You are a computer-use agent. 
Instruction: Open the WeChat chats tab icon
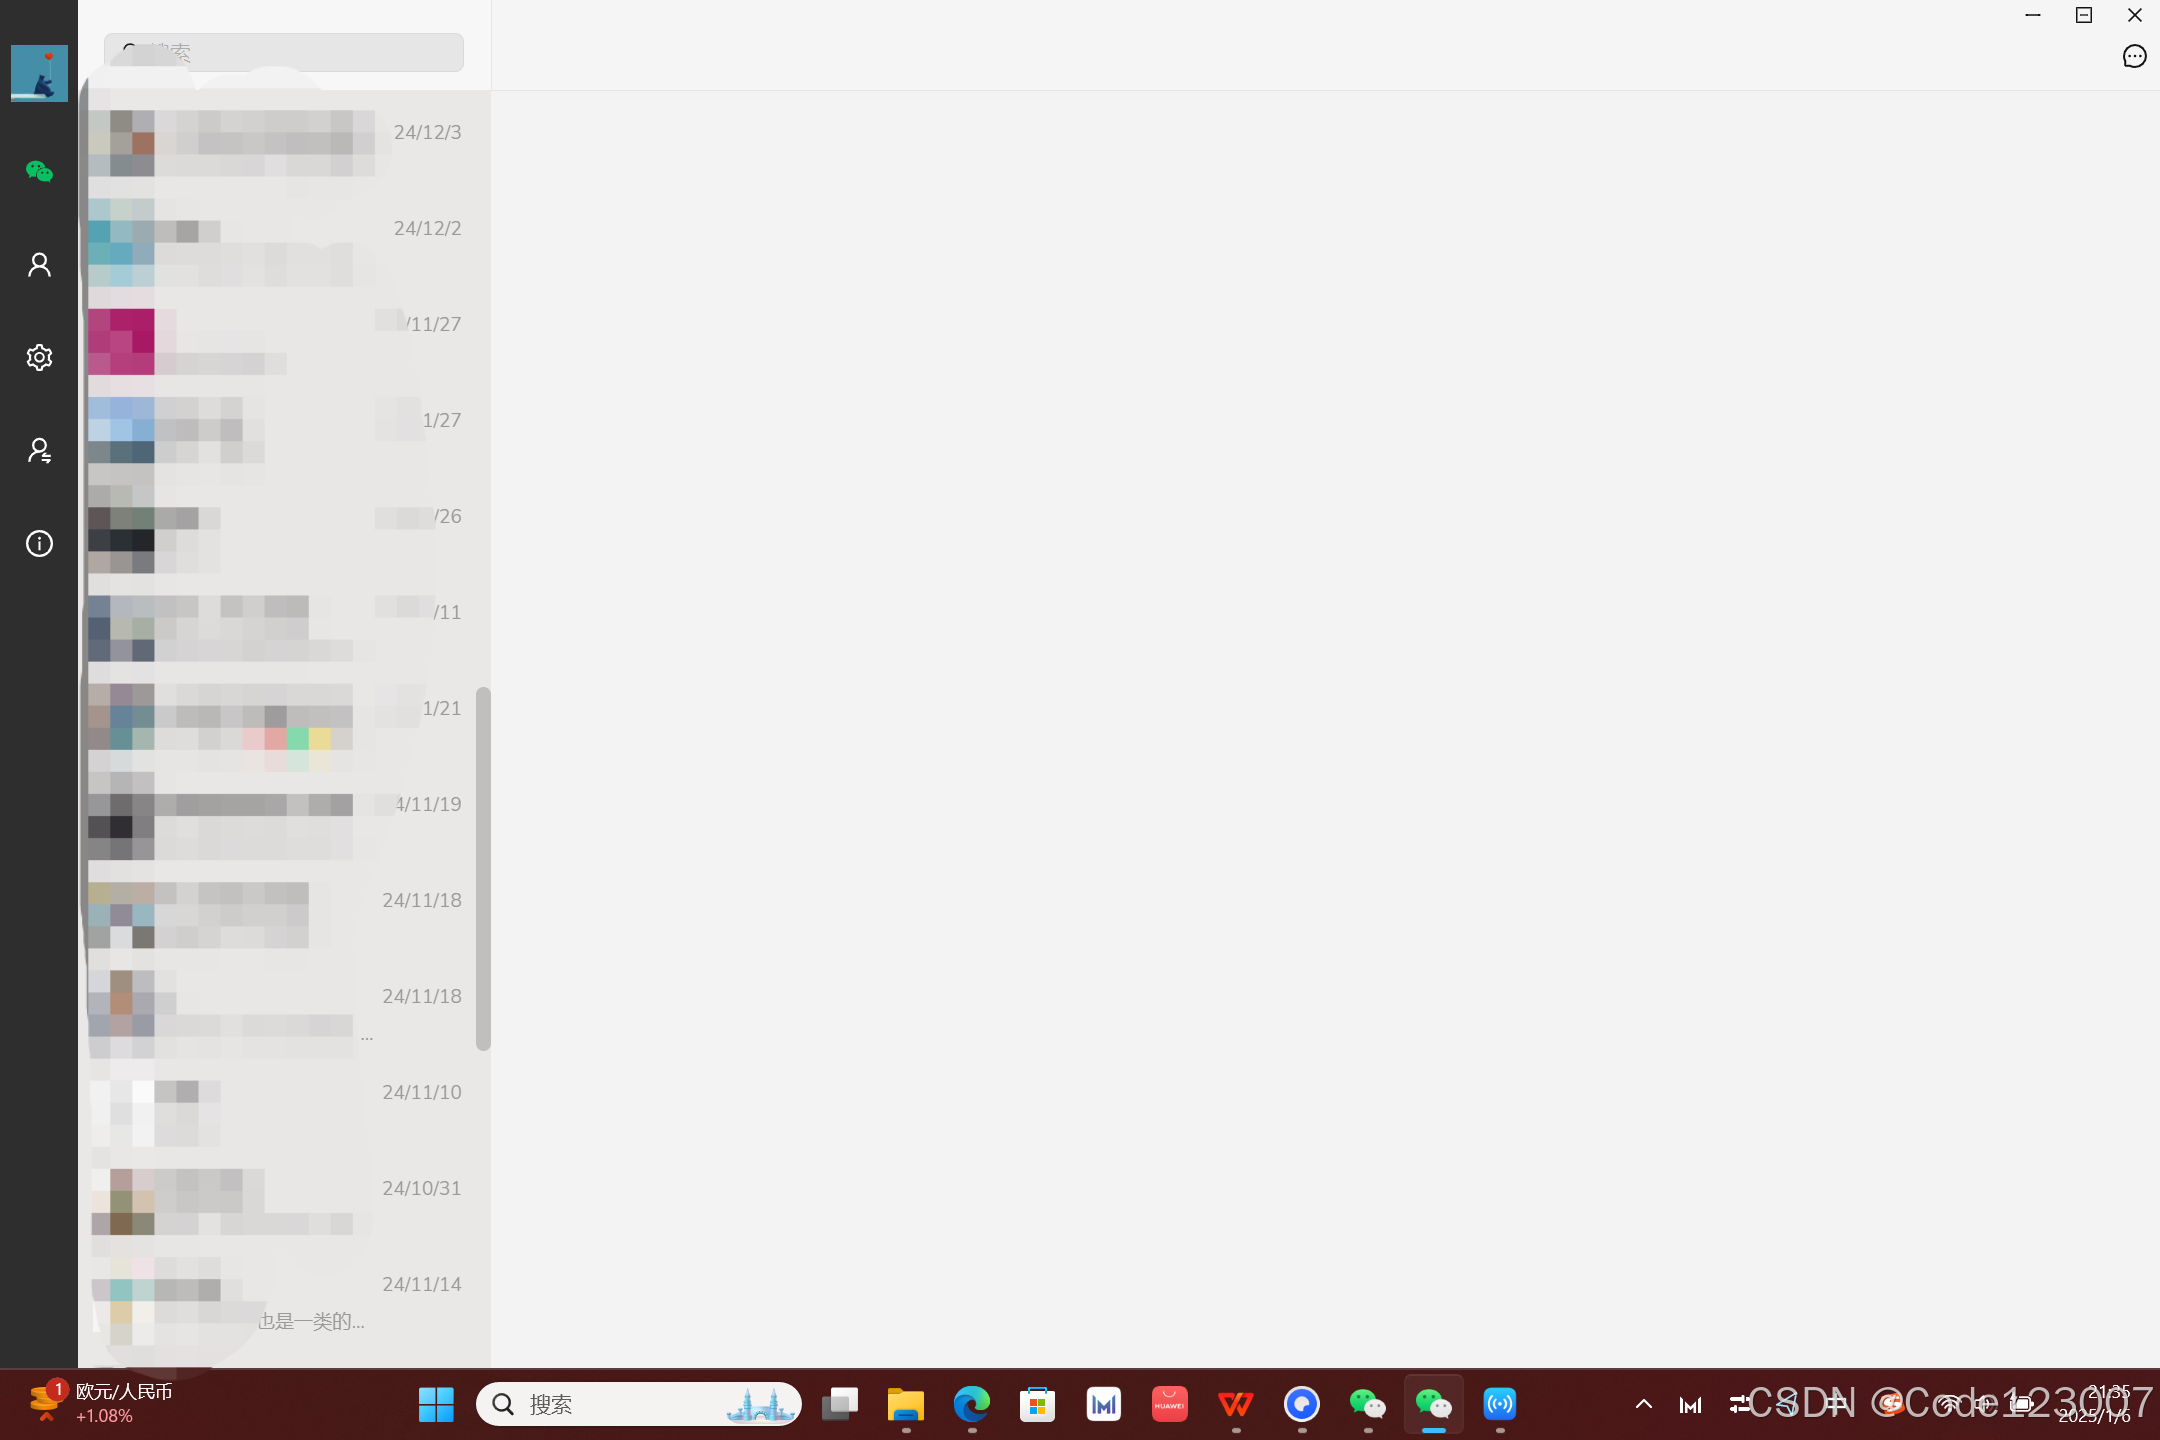(39, 172)
